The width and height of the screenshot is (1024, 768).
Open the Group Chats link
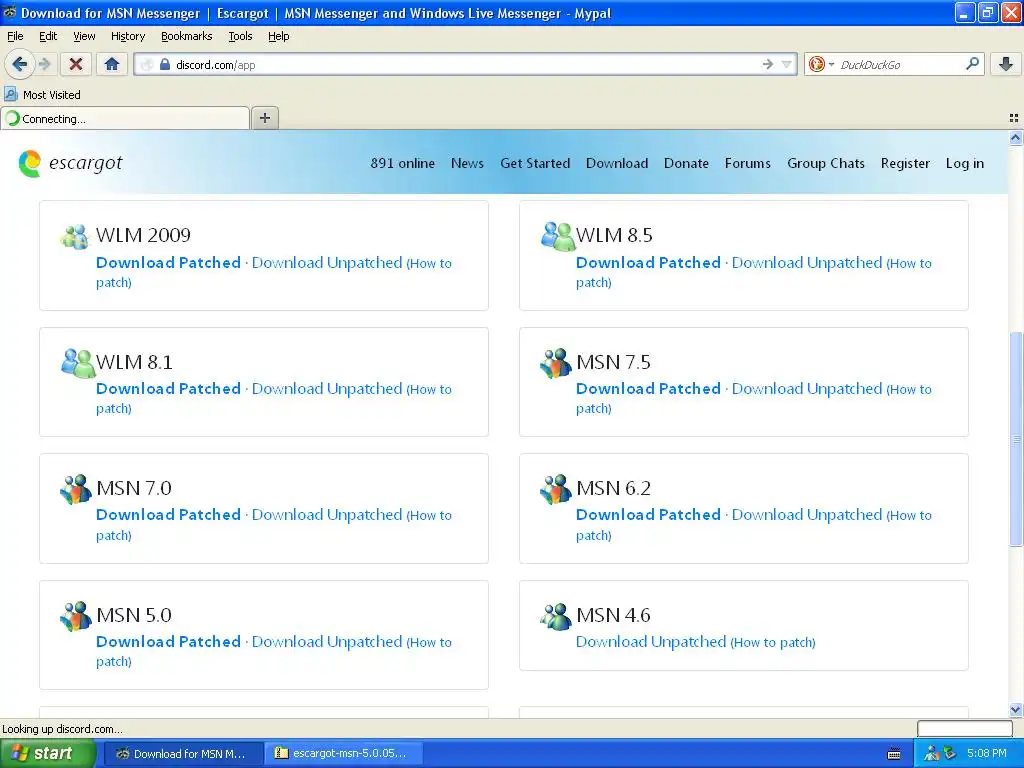pyautogui.click(x=825, y=163)
